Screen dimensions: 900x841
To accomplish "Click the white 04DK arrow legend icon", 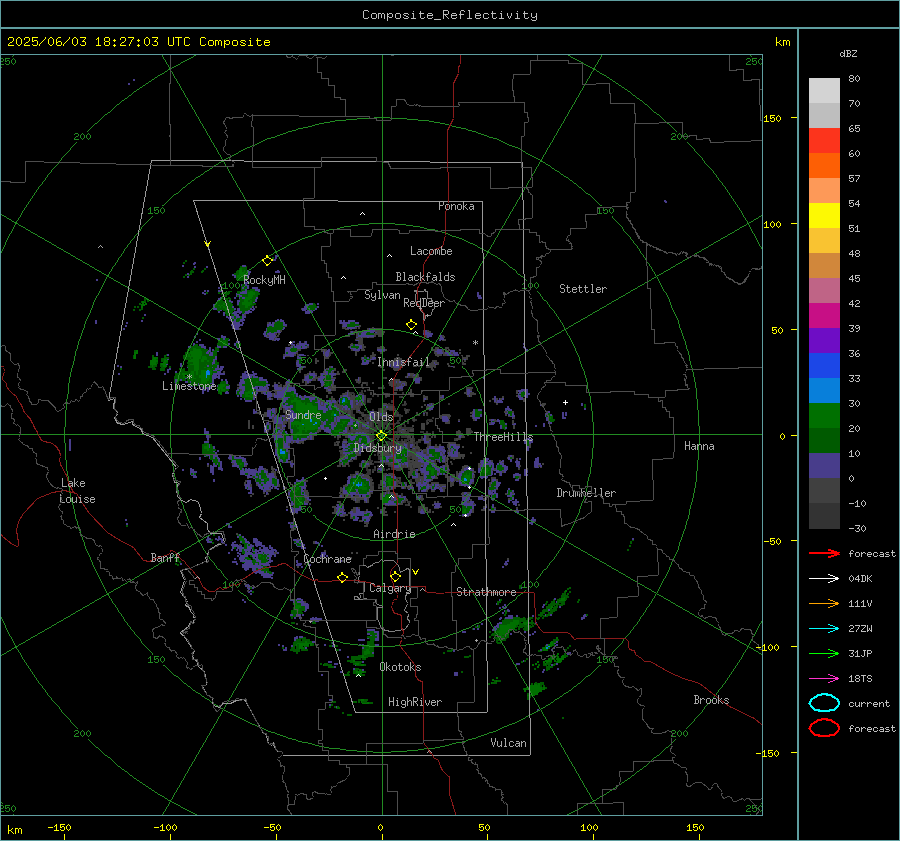I will coord(824,579).
